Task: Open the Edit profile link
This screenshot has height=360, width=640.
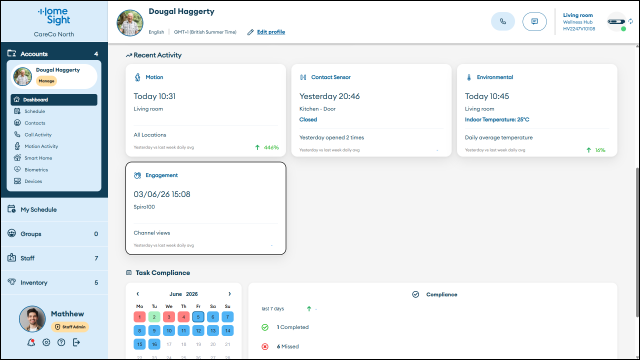Action: point(271,32)
